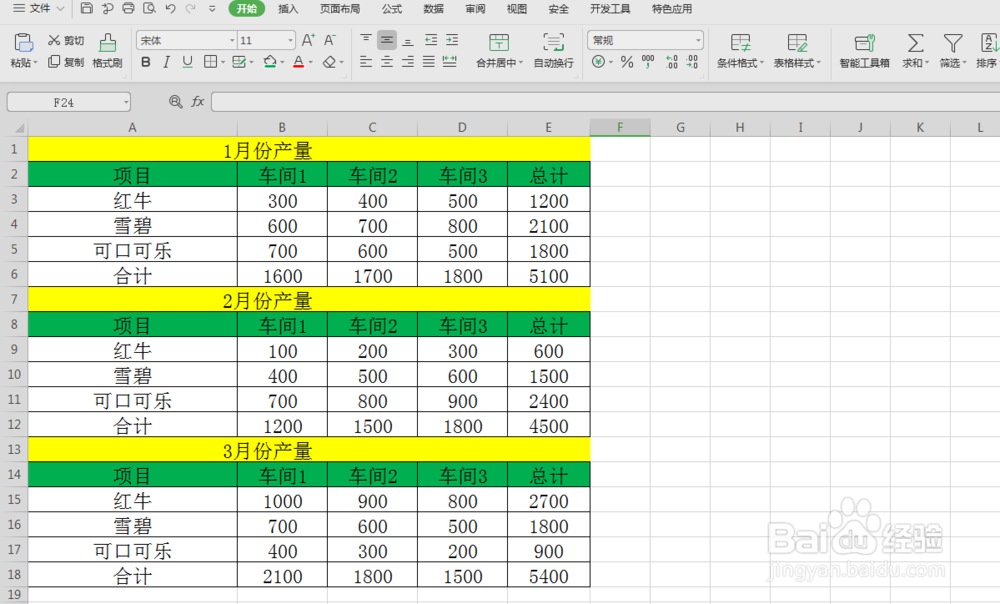Click the Filter (筛选) funnel icon
The image size is (1000, 604).
tap(953, 43)
